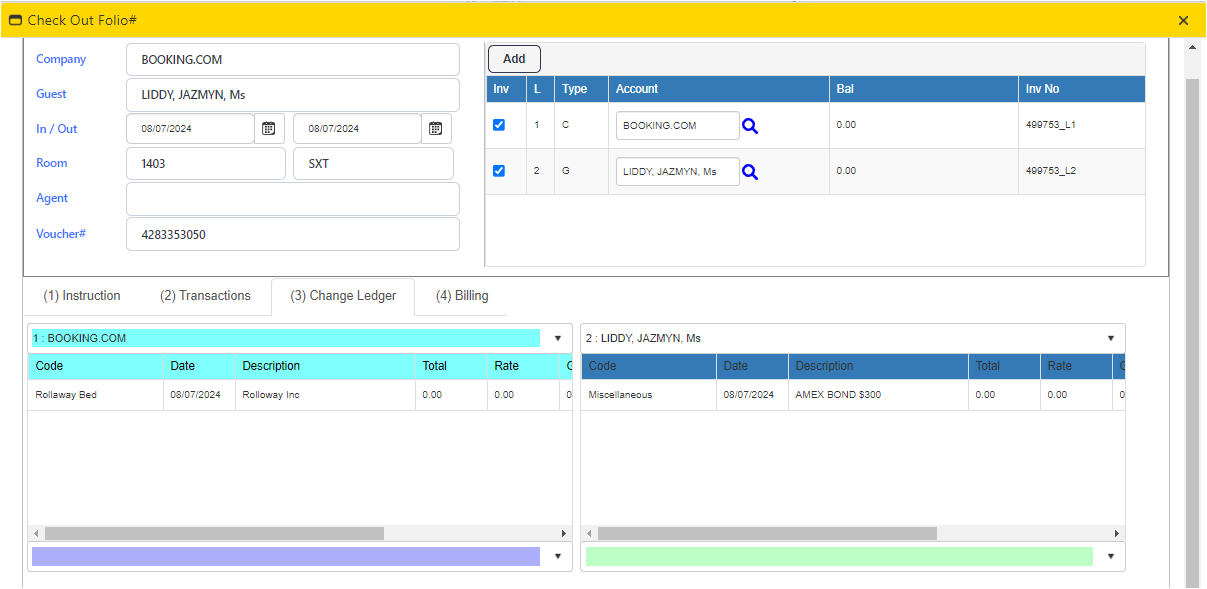Screen dimensions: 1207x589
Task: Click the room type field SXT
Action: (x=373, y=163)
